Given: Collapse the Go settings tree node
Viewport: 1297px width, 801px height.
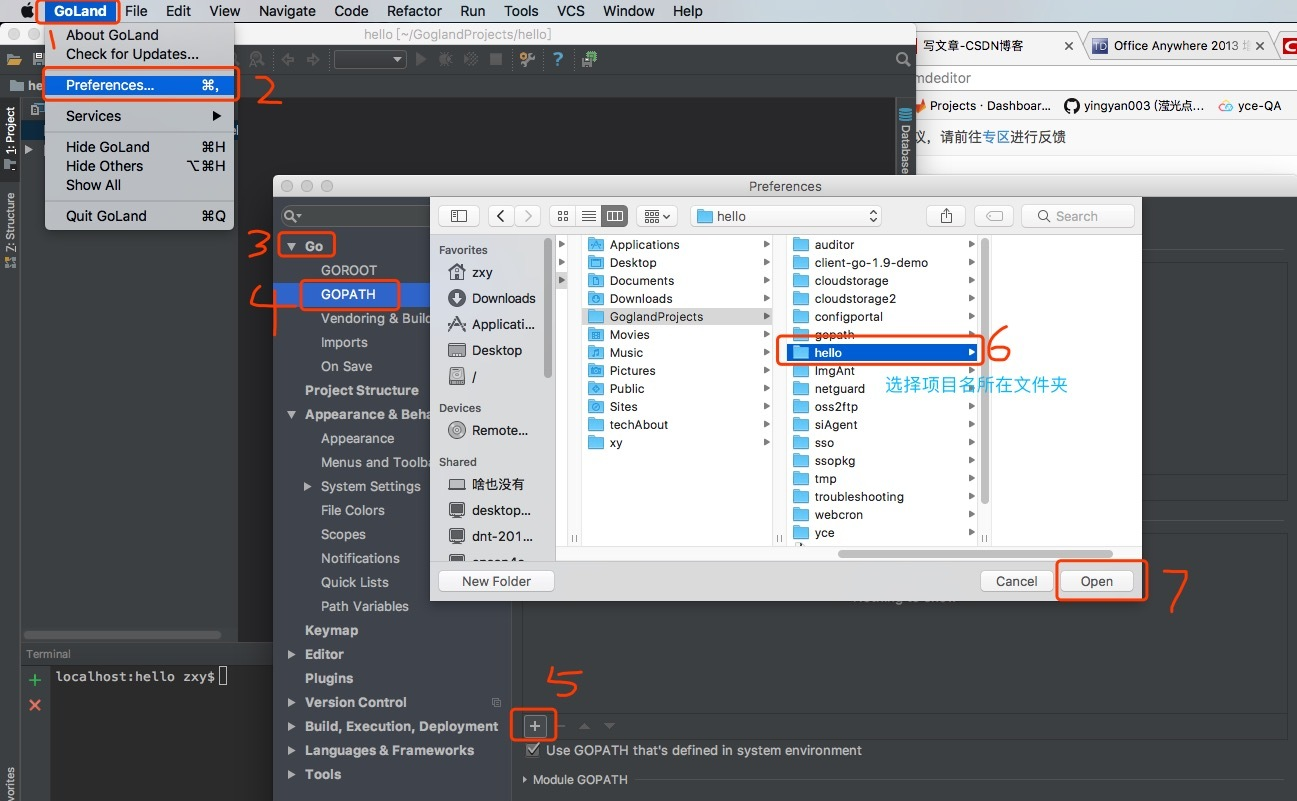Looking at the screenshot, I should (292, 246).
